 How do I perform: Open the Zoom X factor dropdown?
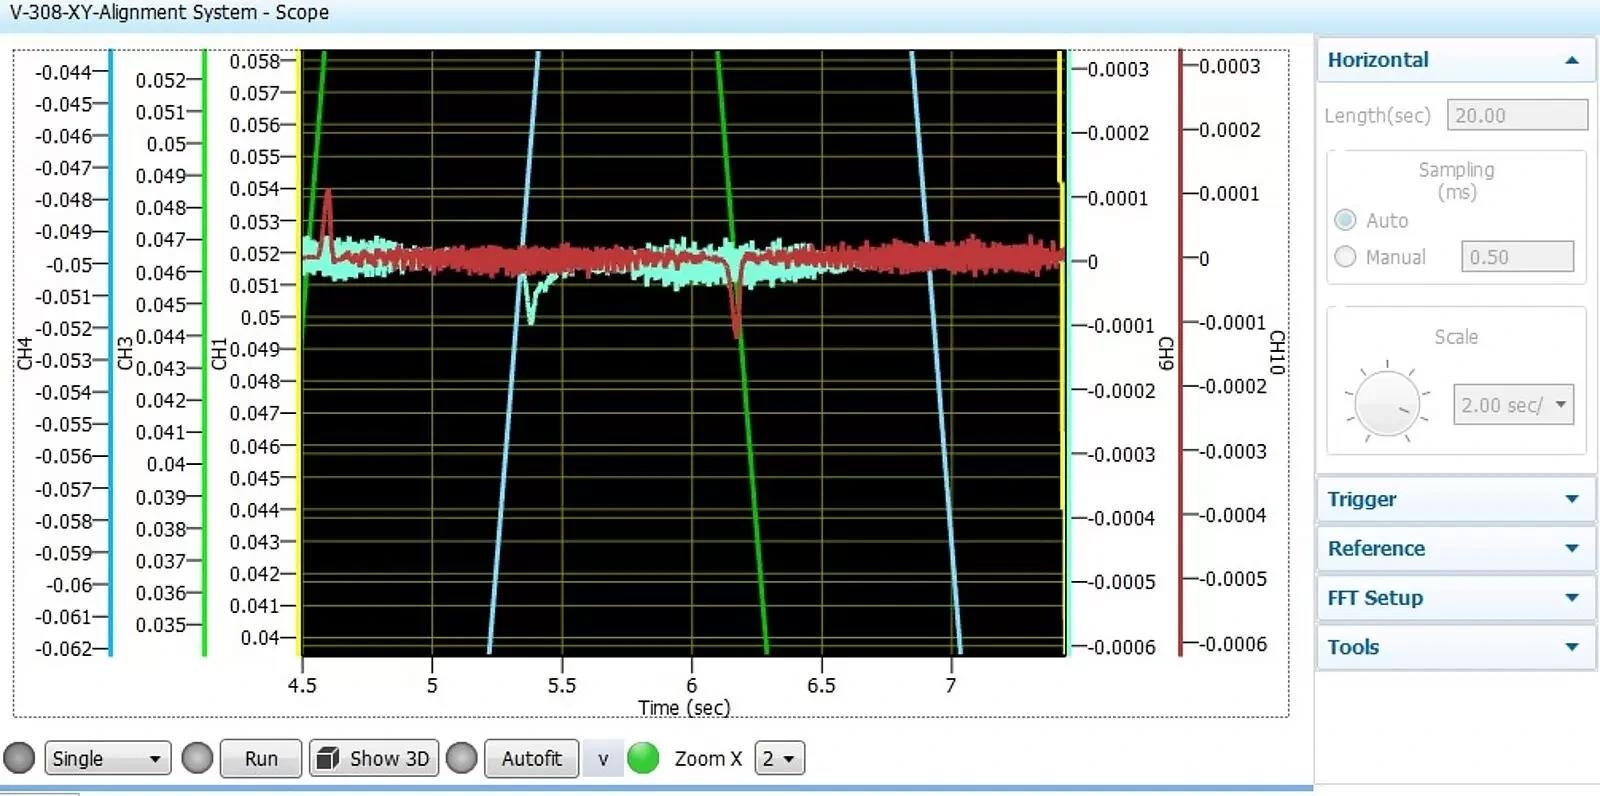(779, 758)
